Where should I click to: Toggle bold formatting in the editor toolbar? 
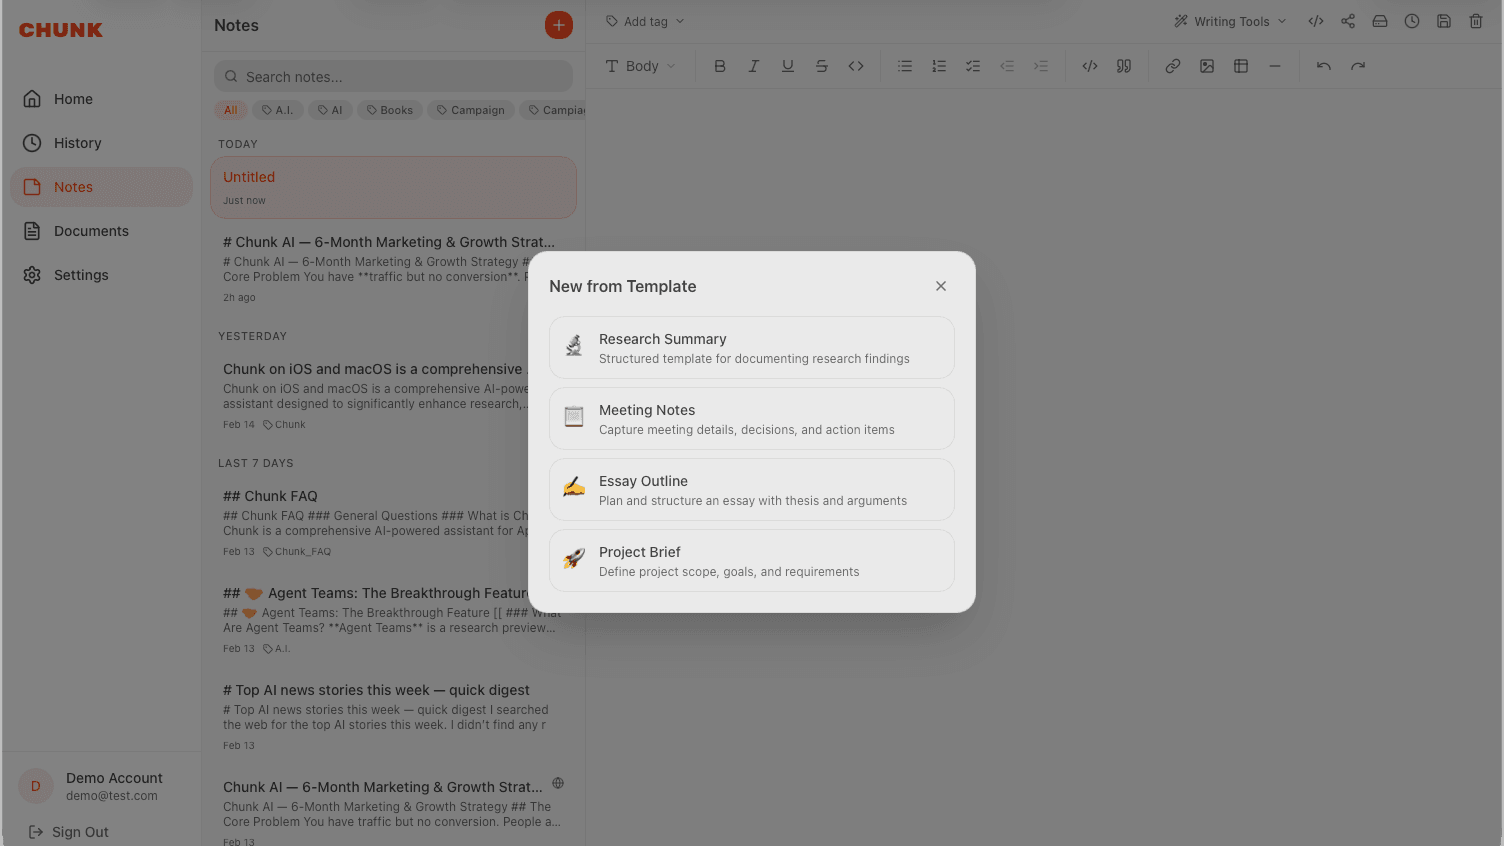tap(719, 65)
